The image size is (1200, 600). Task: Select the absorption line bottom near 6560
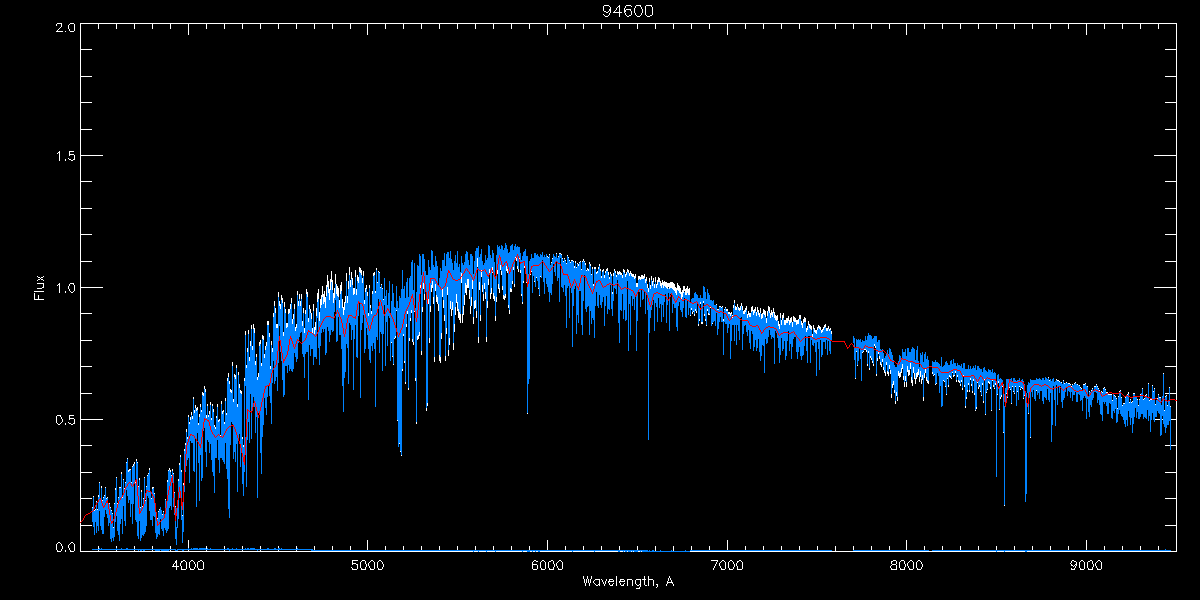tap(648, 436)
